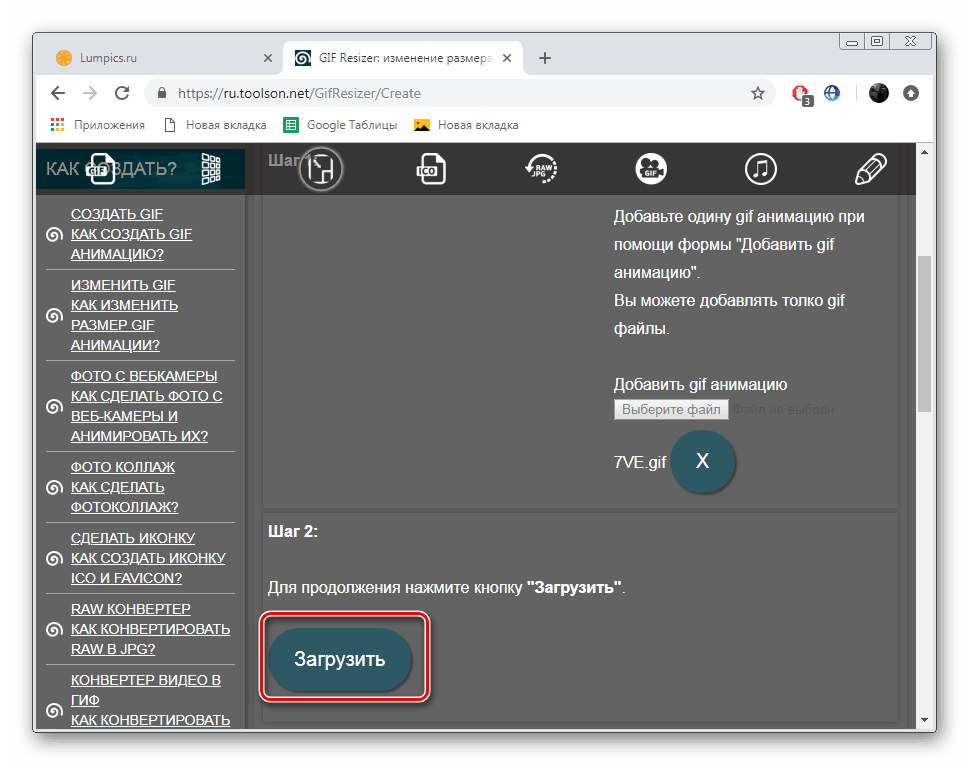The height and width of the screenshot is (765, 969).
Task: Open the video to GIF converter icon
Action: [651, 169]
